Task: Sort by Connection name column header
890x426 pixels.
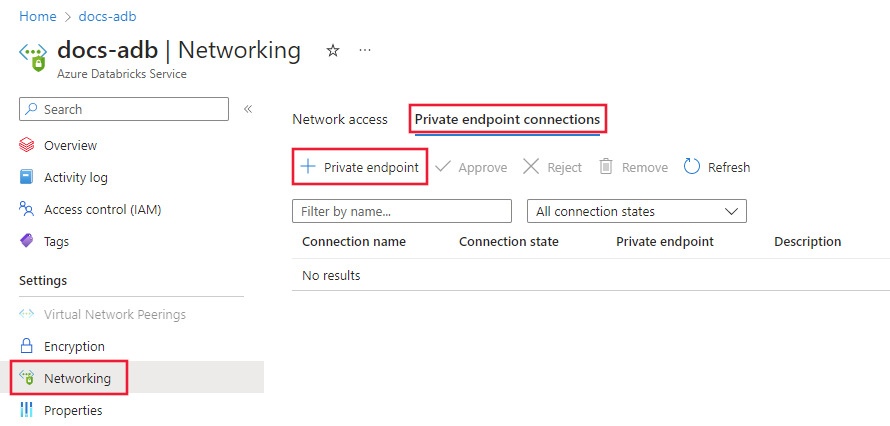Action: click(x=354, y=242)
